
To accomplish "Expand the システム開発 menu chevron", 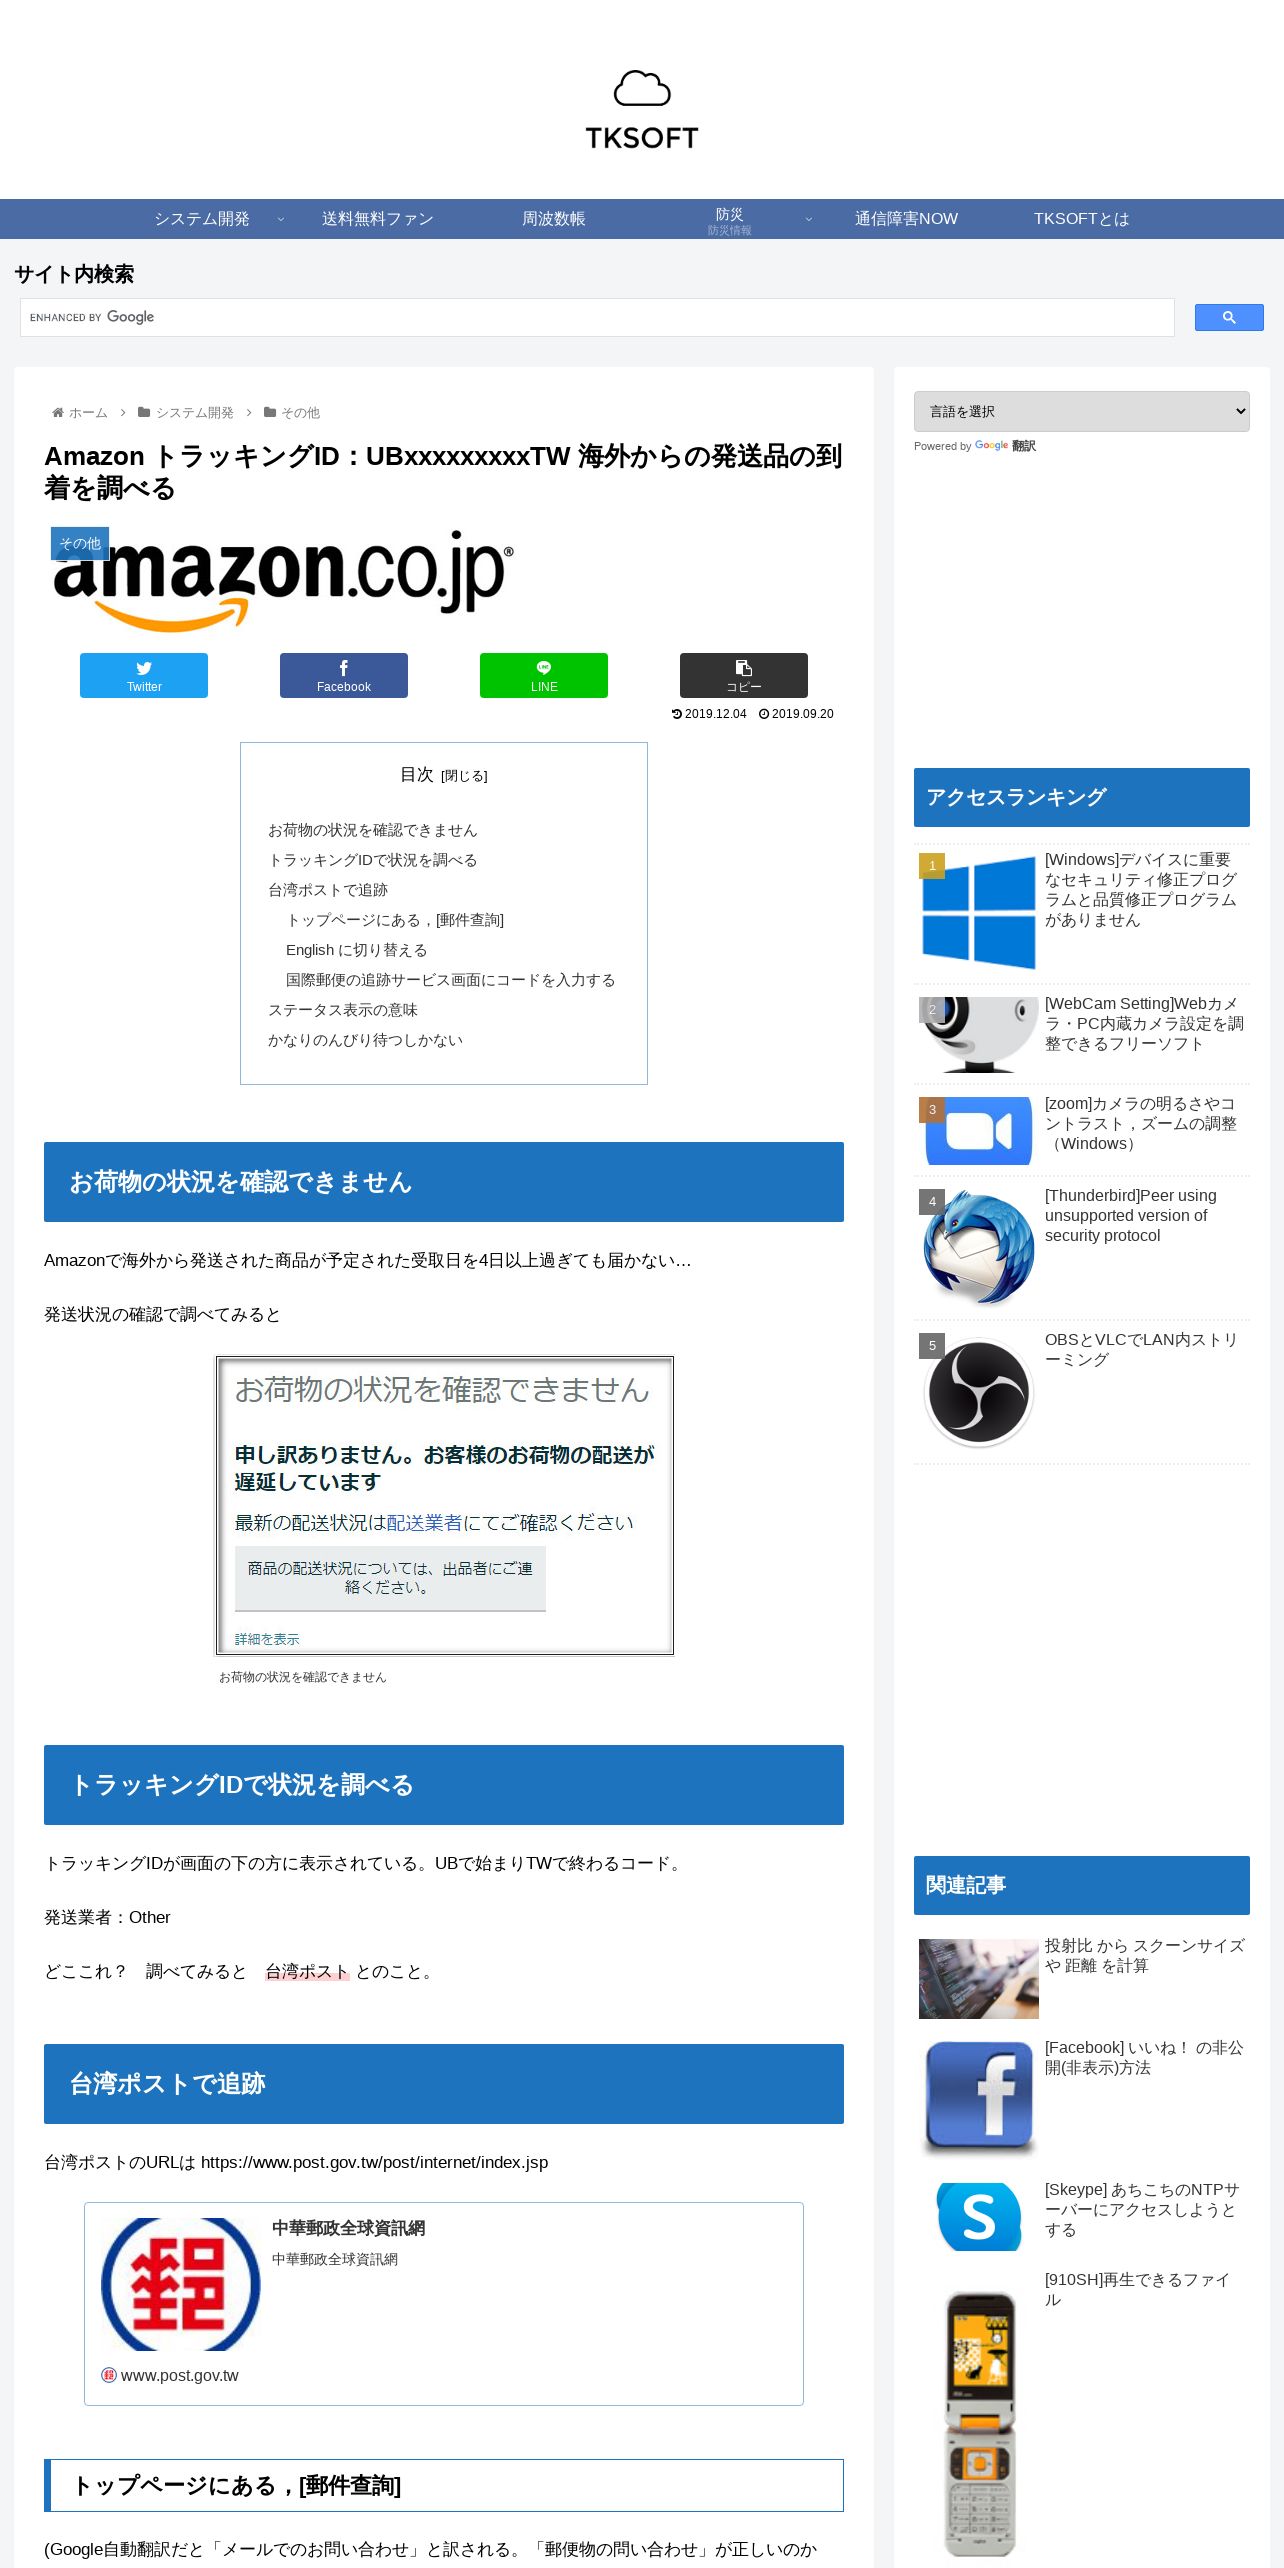I will tap(280, 219).
